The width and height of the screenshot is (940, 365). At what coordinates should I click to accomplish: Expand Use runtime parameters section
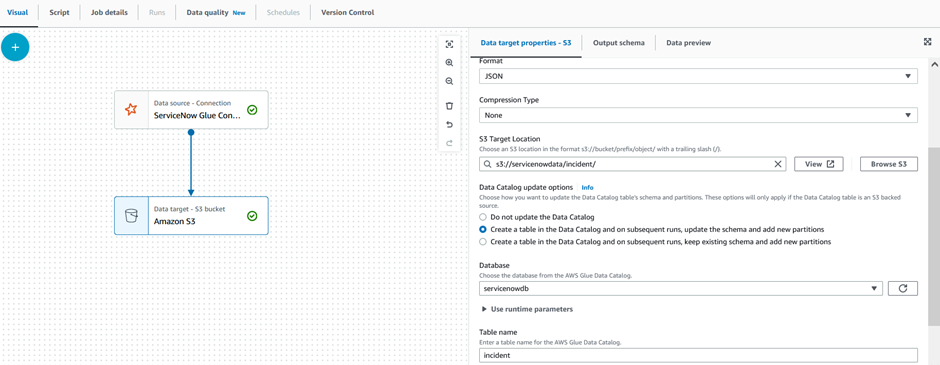[x=528, y=309]
